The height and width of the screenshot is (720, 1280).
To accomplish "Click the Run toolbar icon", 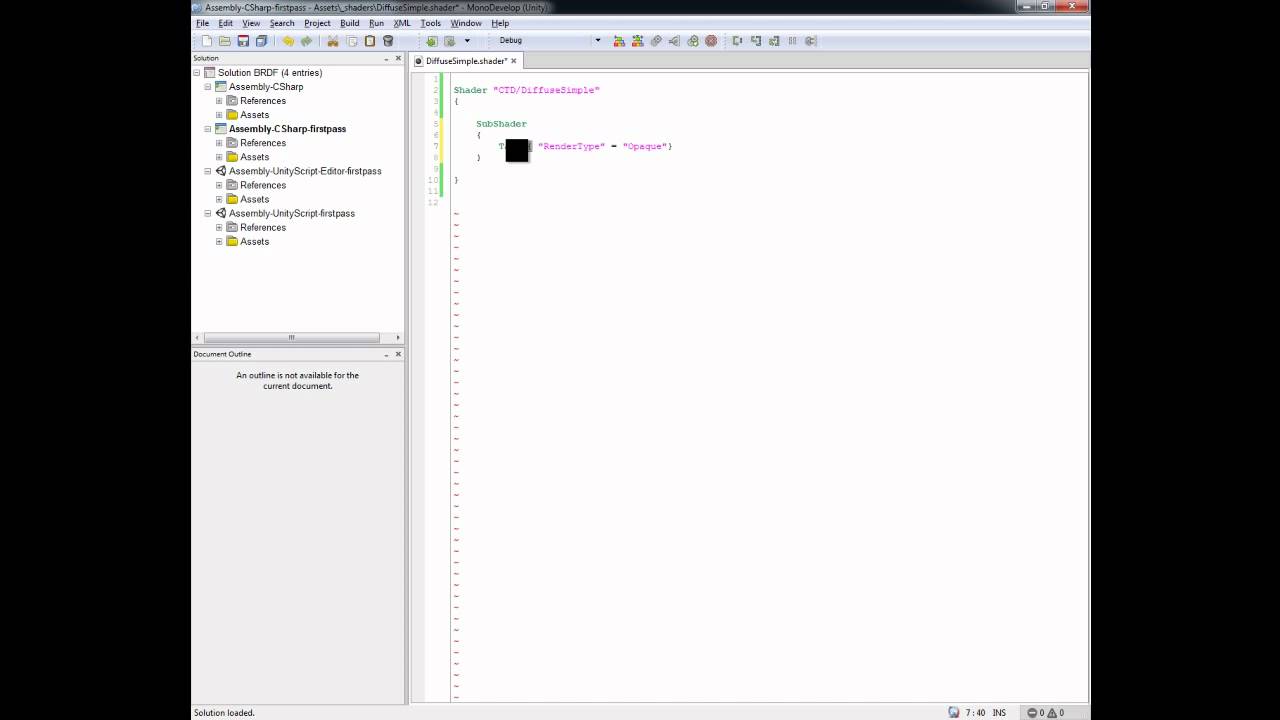I will point(656,41).
